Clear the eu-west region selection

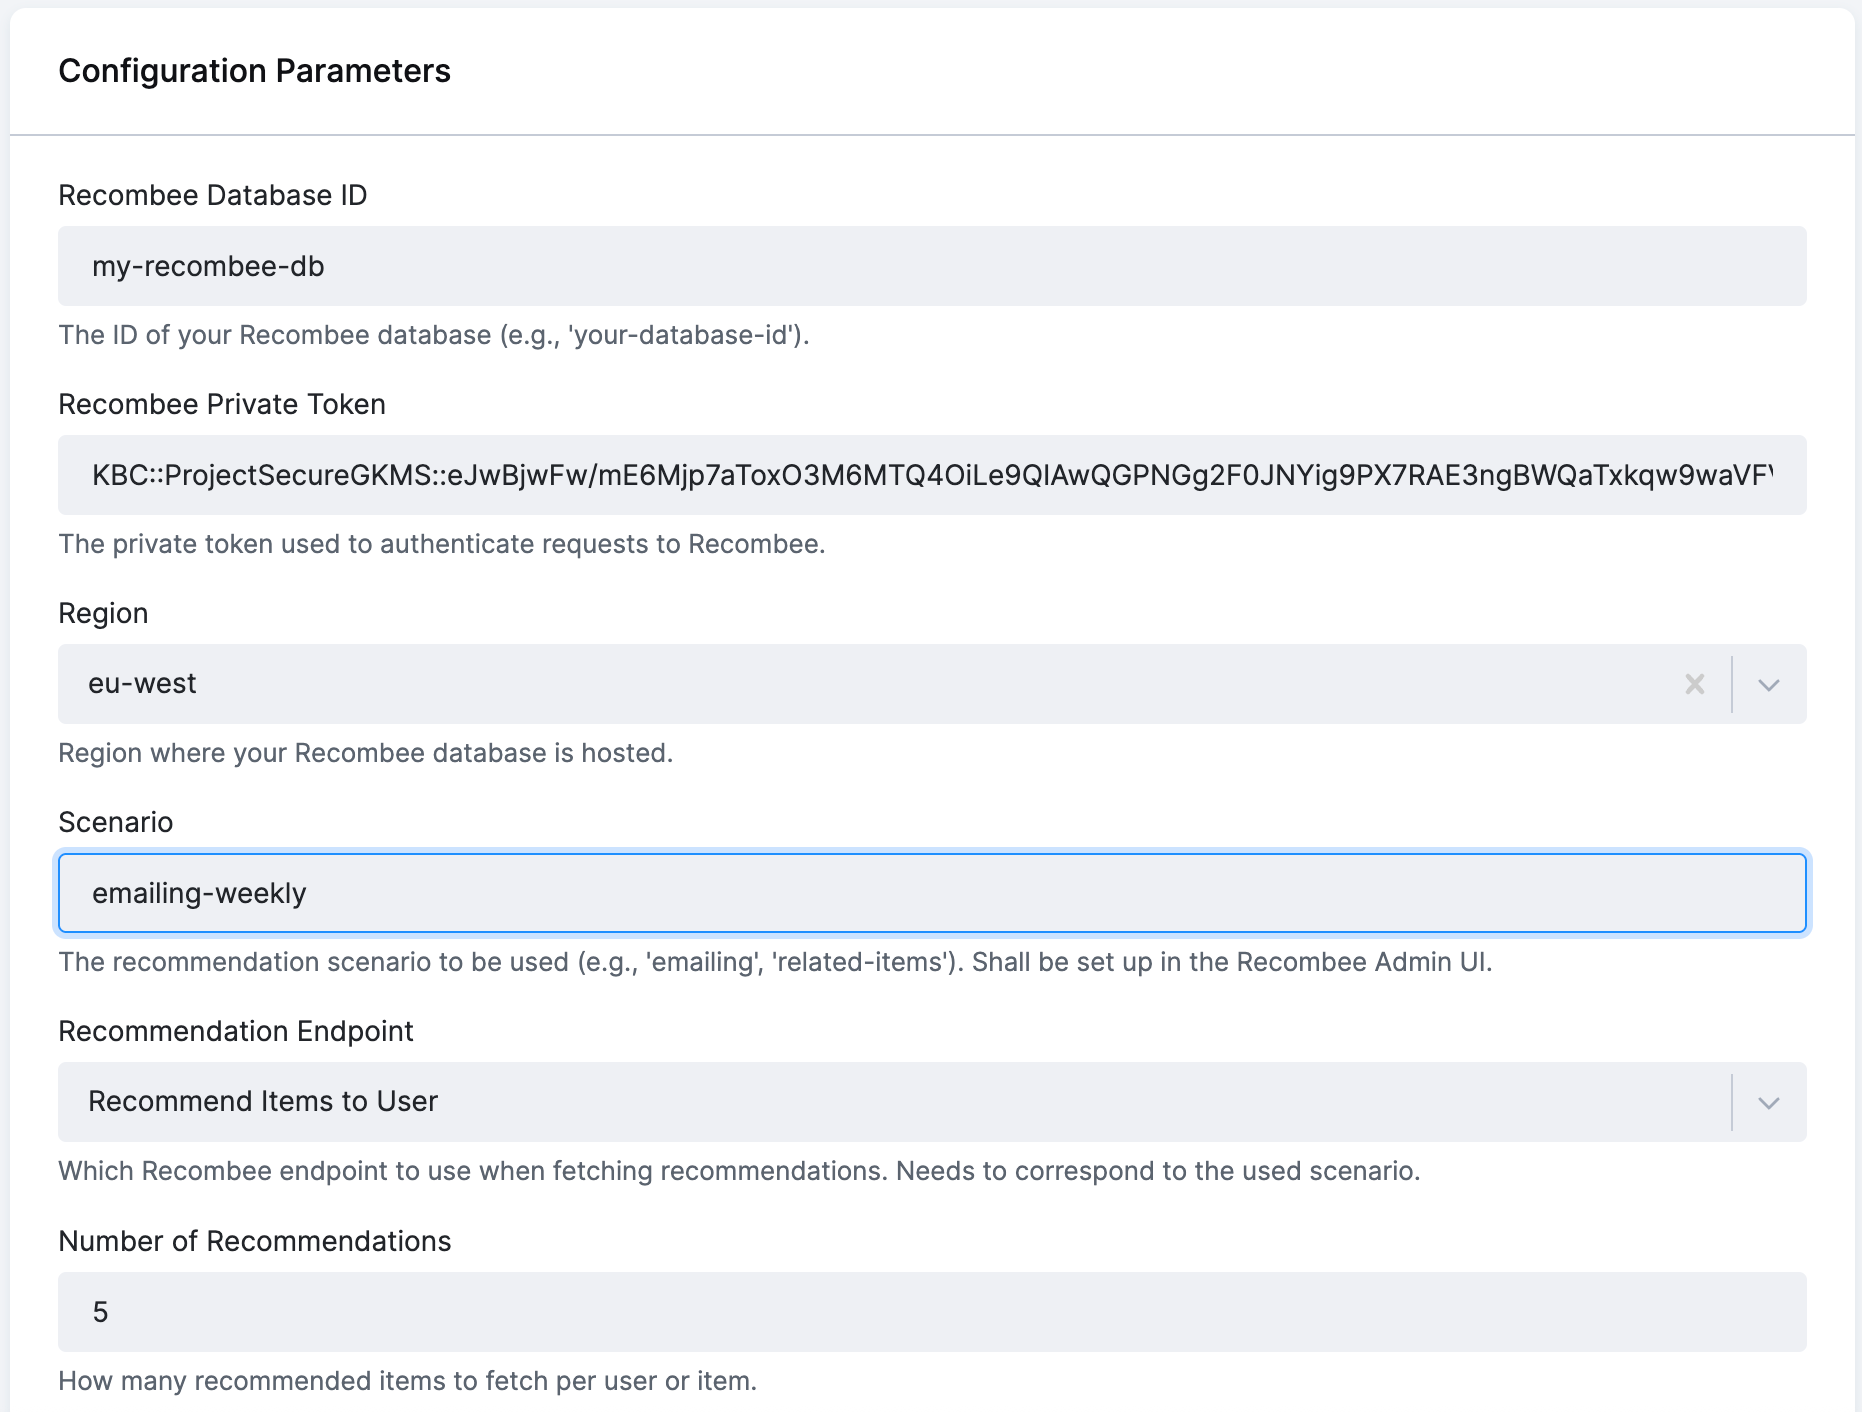click(x=1695, y=684)
